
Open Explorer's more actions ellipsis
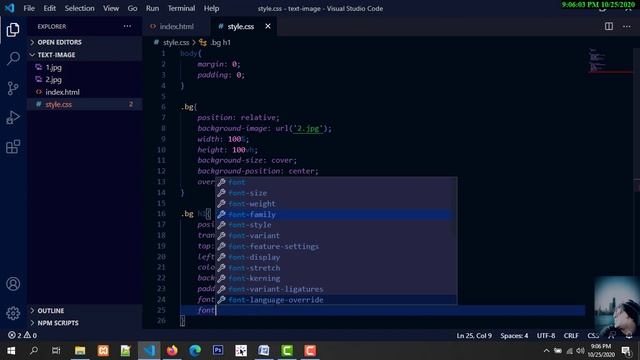(x=127, y=26)
